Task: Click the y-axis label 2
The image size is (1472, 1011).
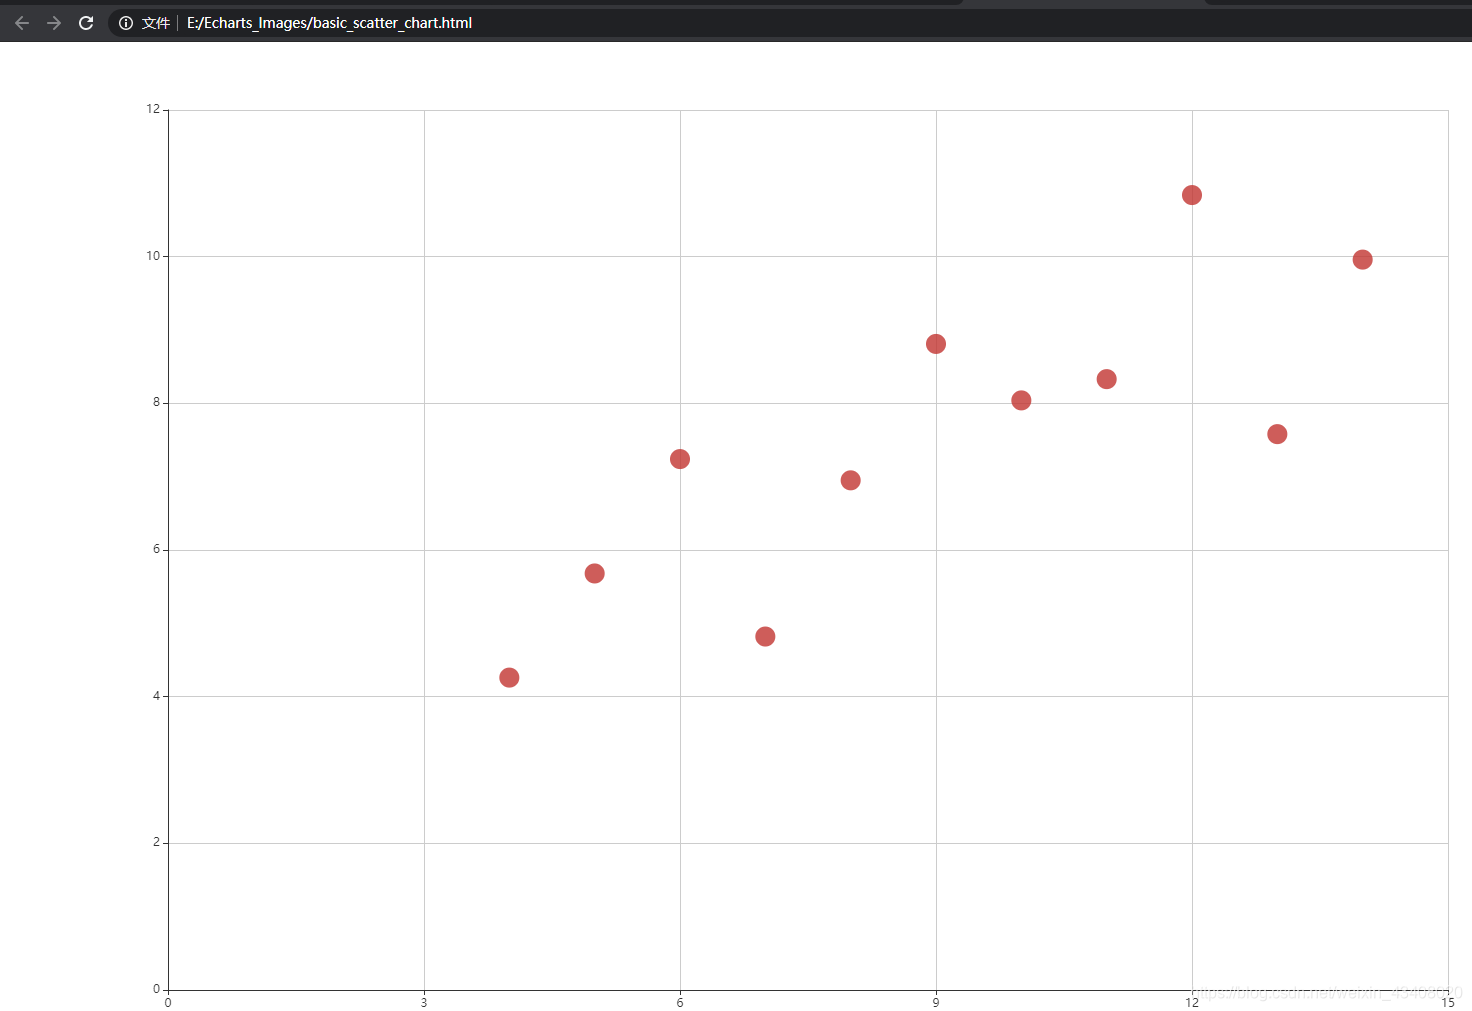Action: (156, 842)
